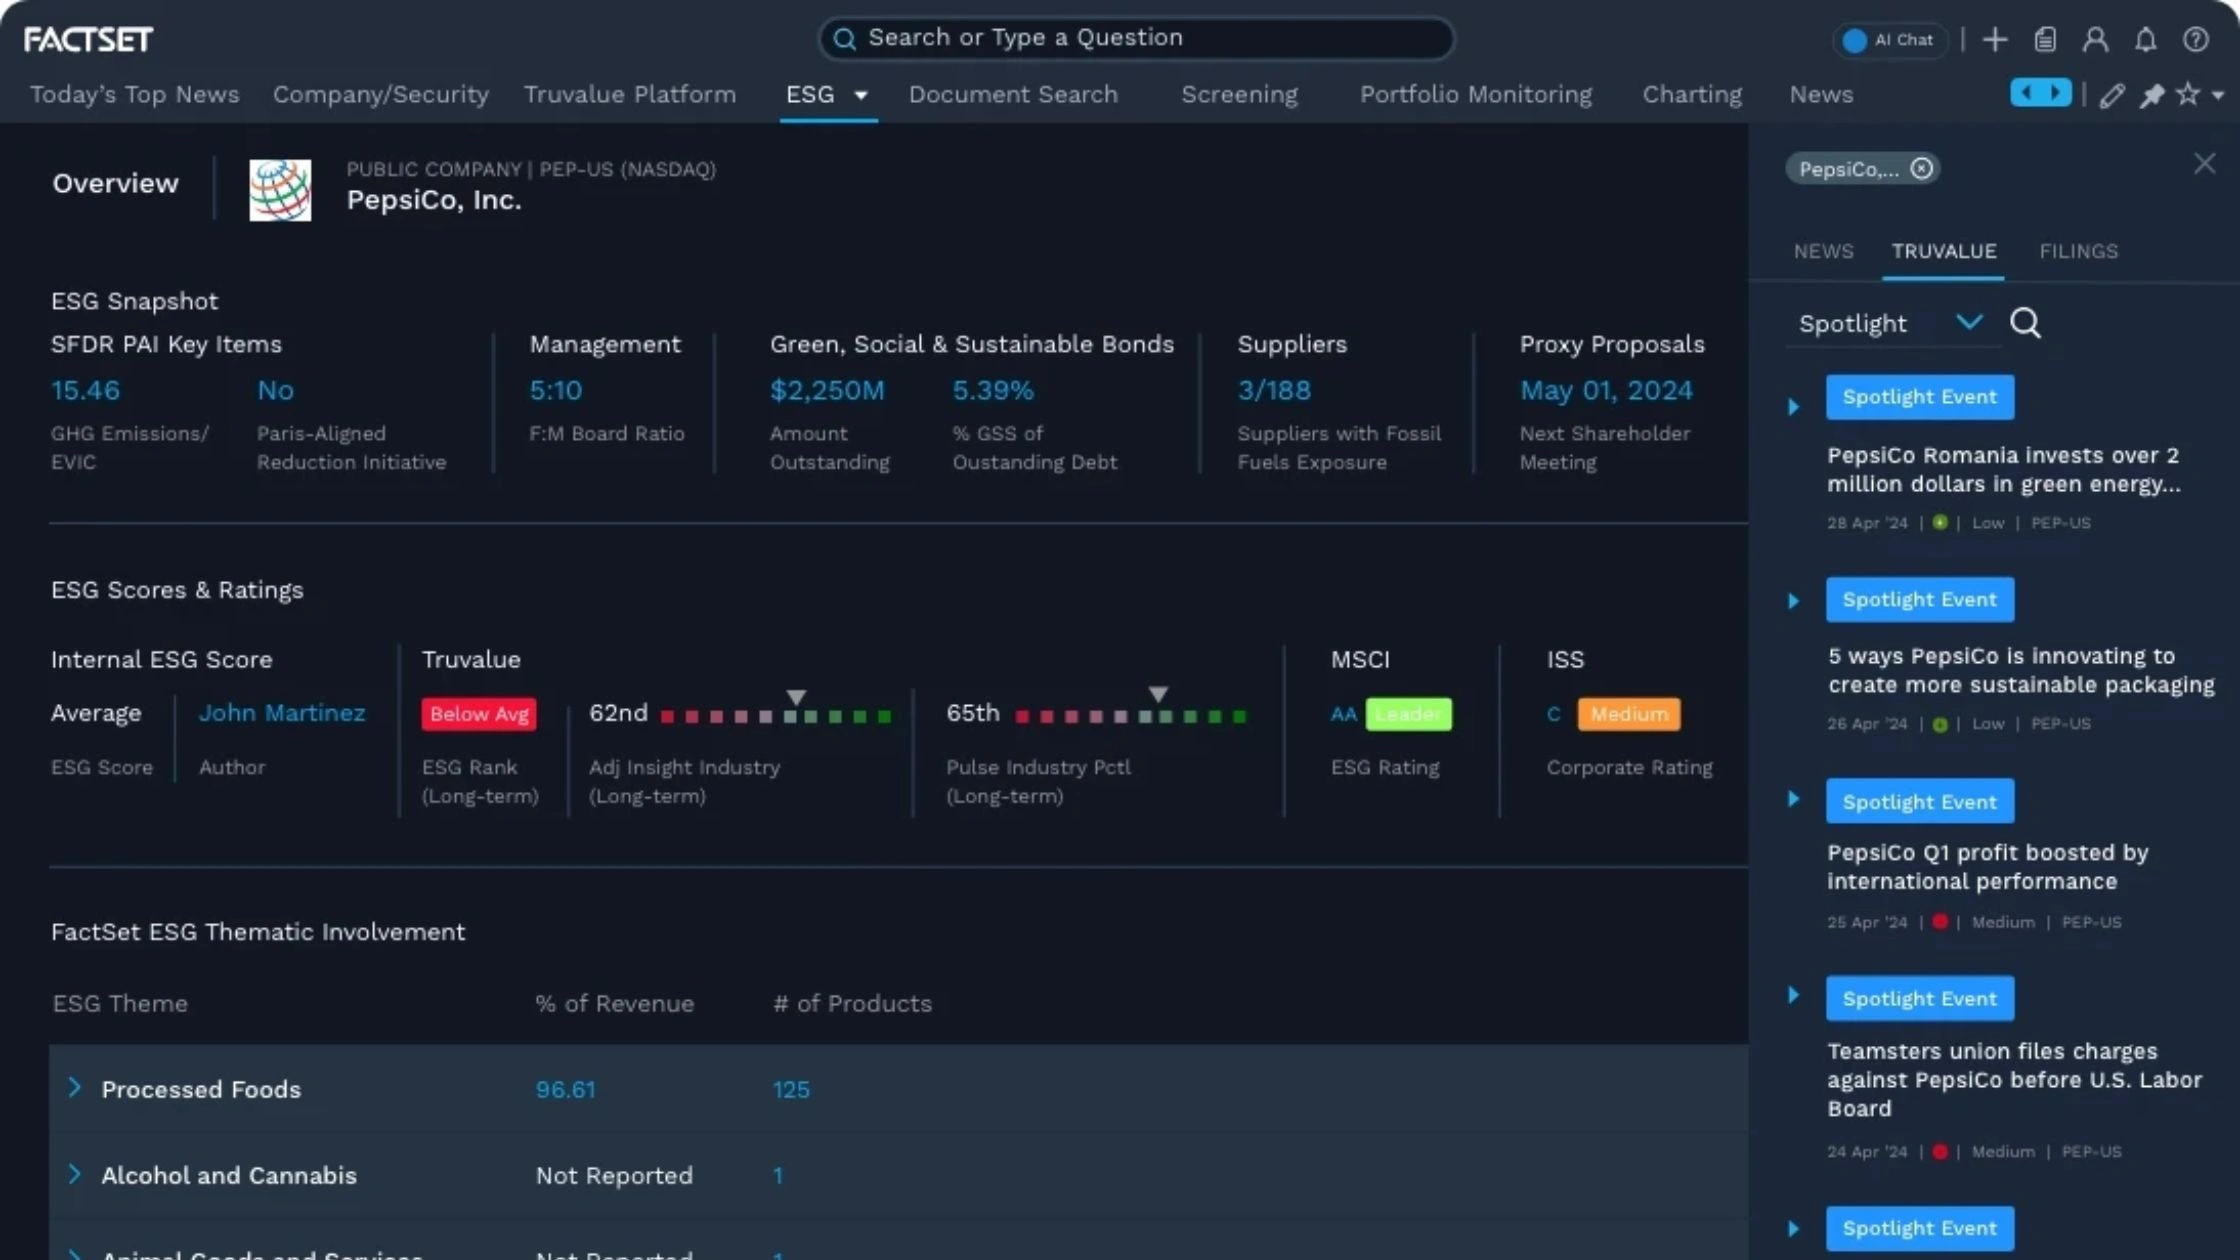Image resolution: width=2240 pixels, height=1260 pixels.
Task: Click the help question mark icon
Action: (2195, 40)
